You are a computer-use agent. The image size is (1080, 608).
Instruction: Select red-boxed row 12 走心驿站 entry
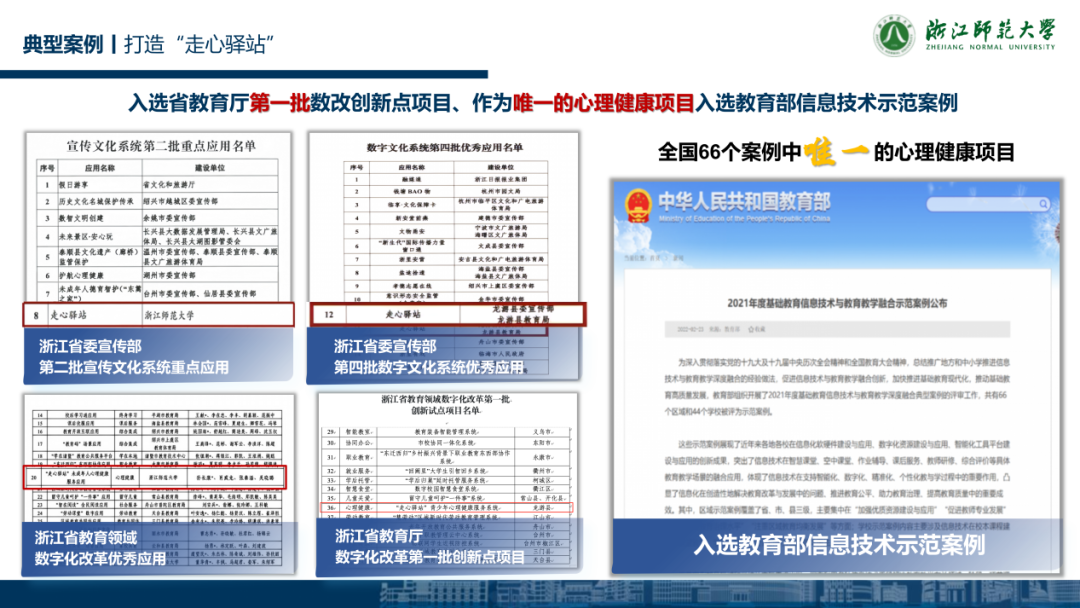(446, 313)
